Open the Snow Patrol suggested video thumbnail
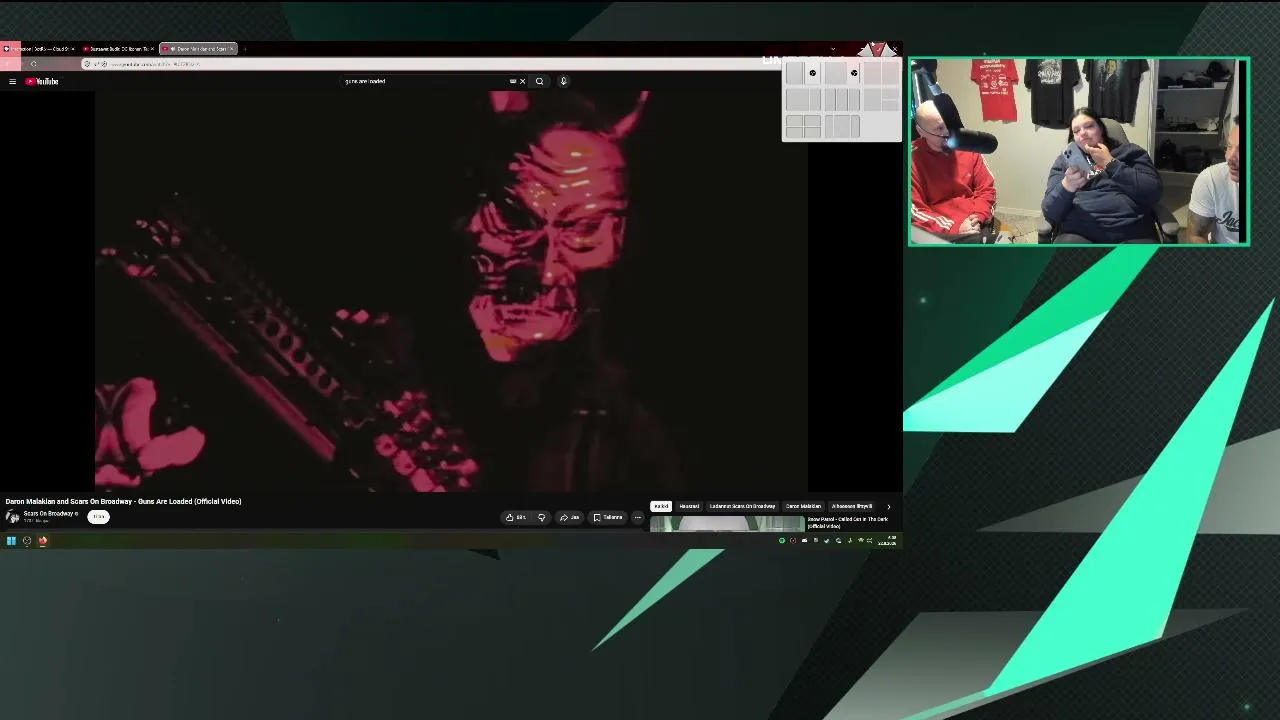This screenshot has height=720, width=1280. tap(727, 523)
